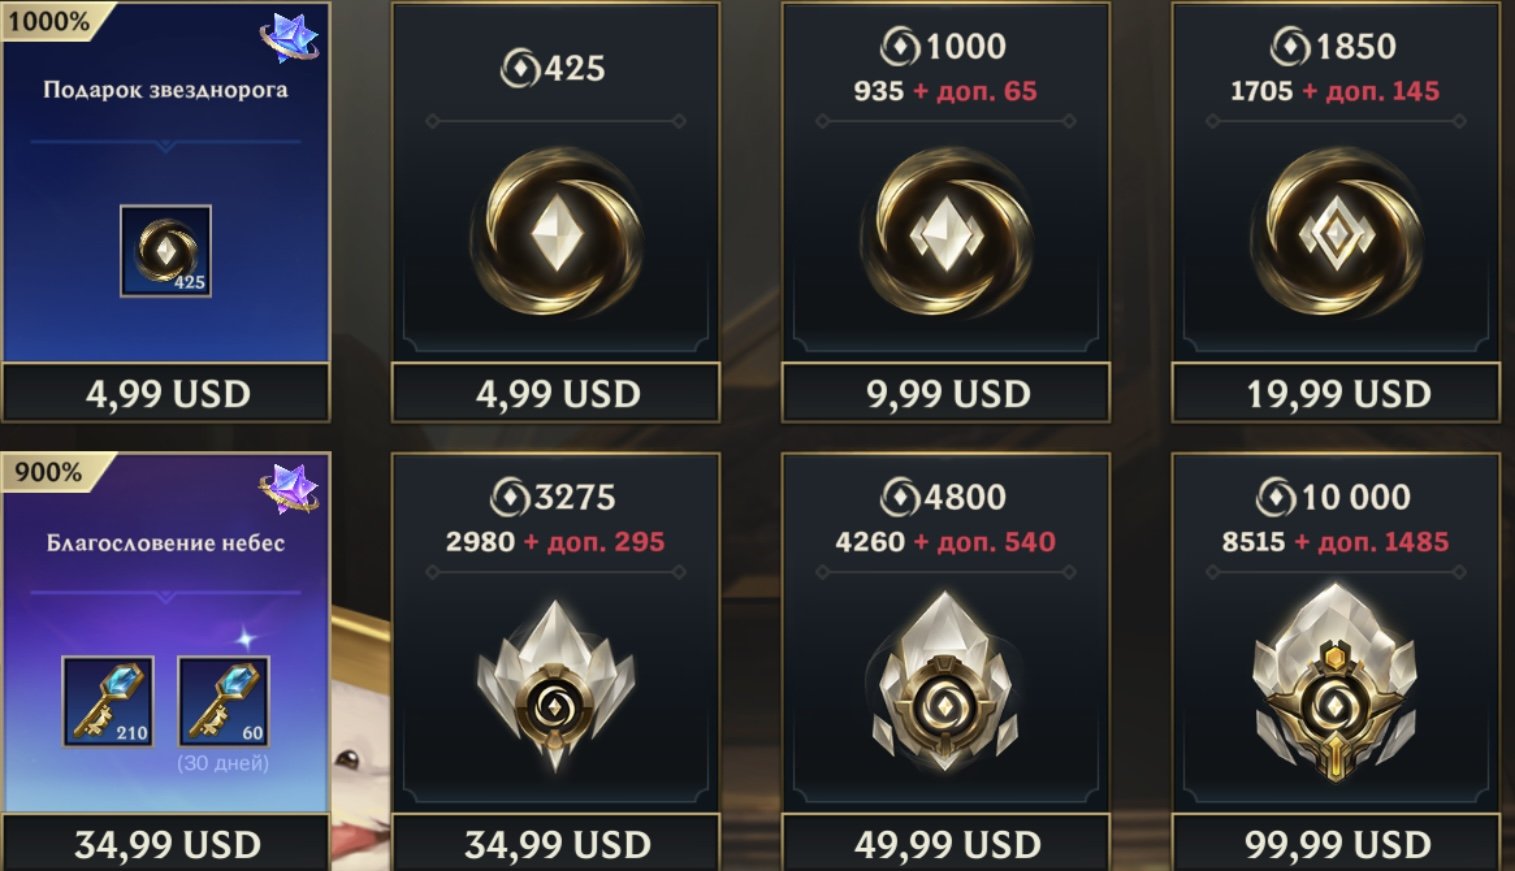Select the Благословение небес title text

click(x=165, y=543)
